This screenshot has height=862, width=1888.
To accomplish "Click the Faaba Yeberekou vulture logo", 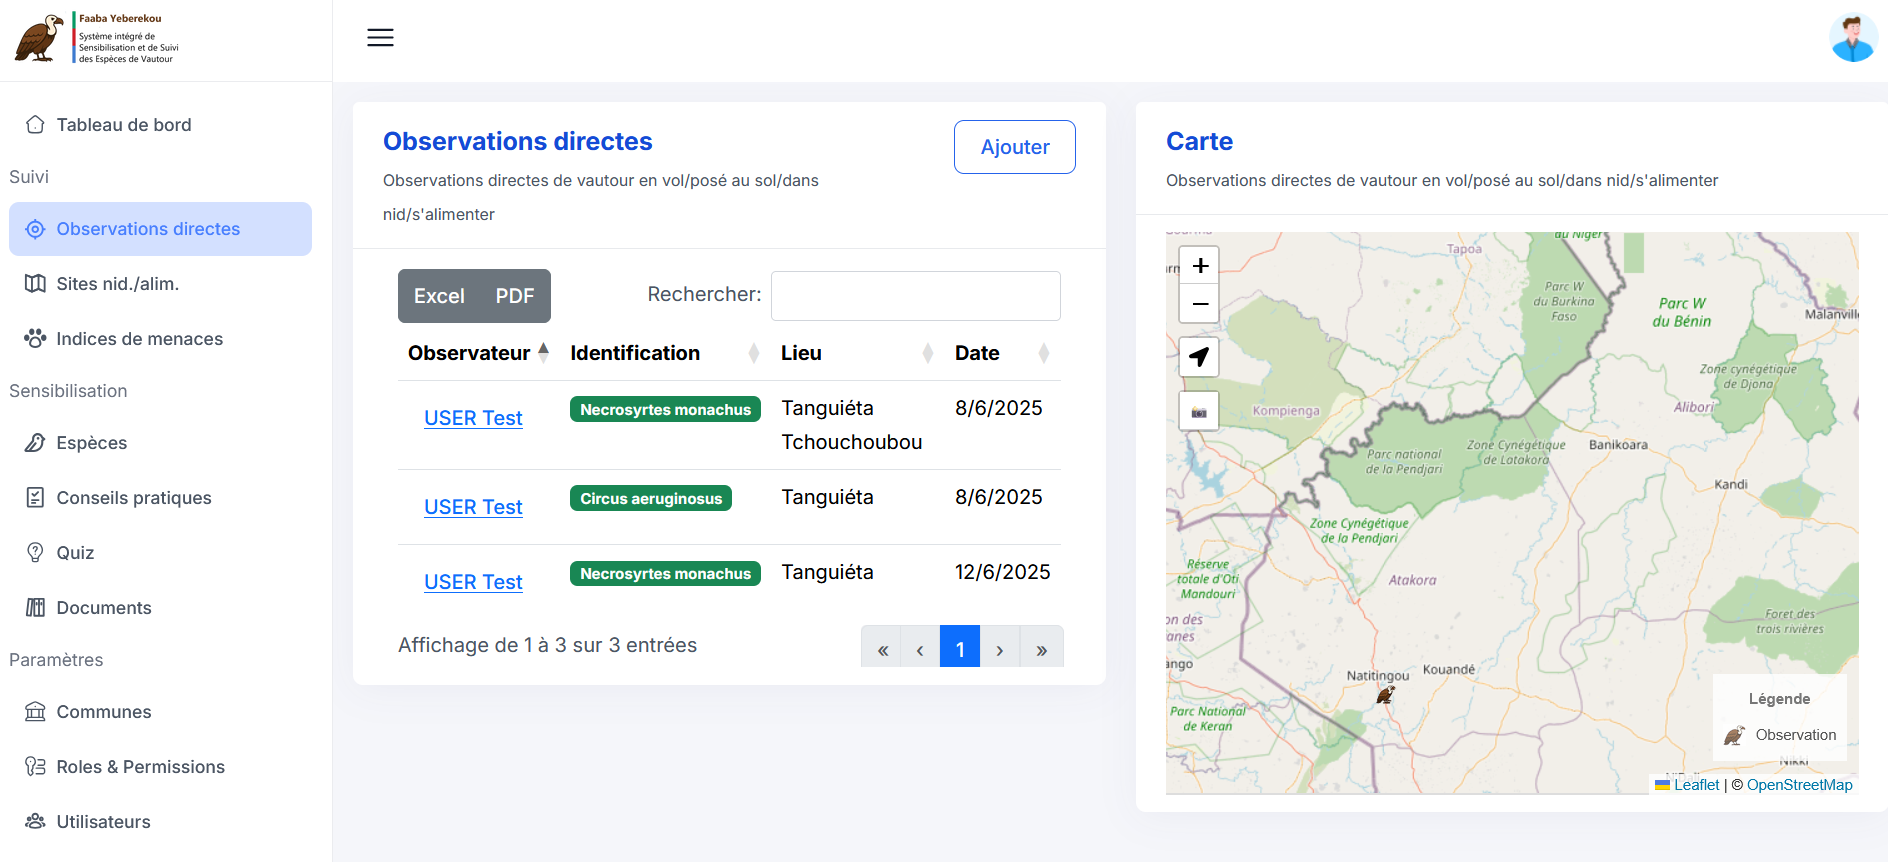I will [39, 38].
